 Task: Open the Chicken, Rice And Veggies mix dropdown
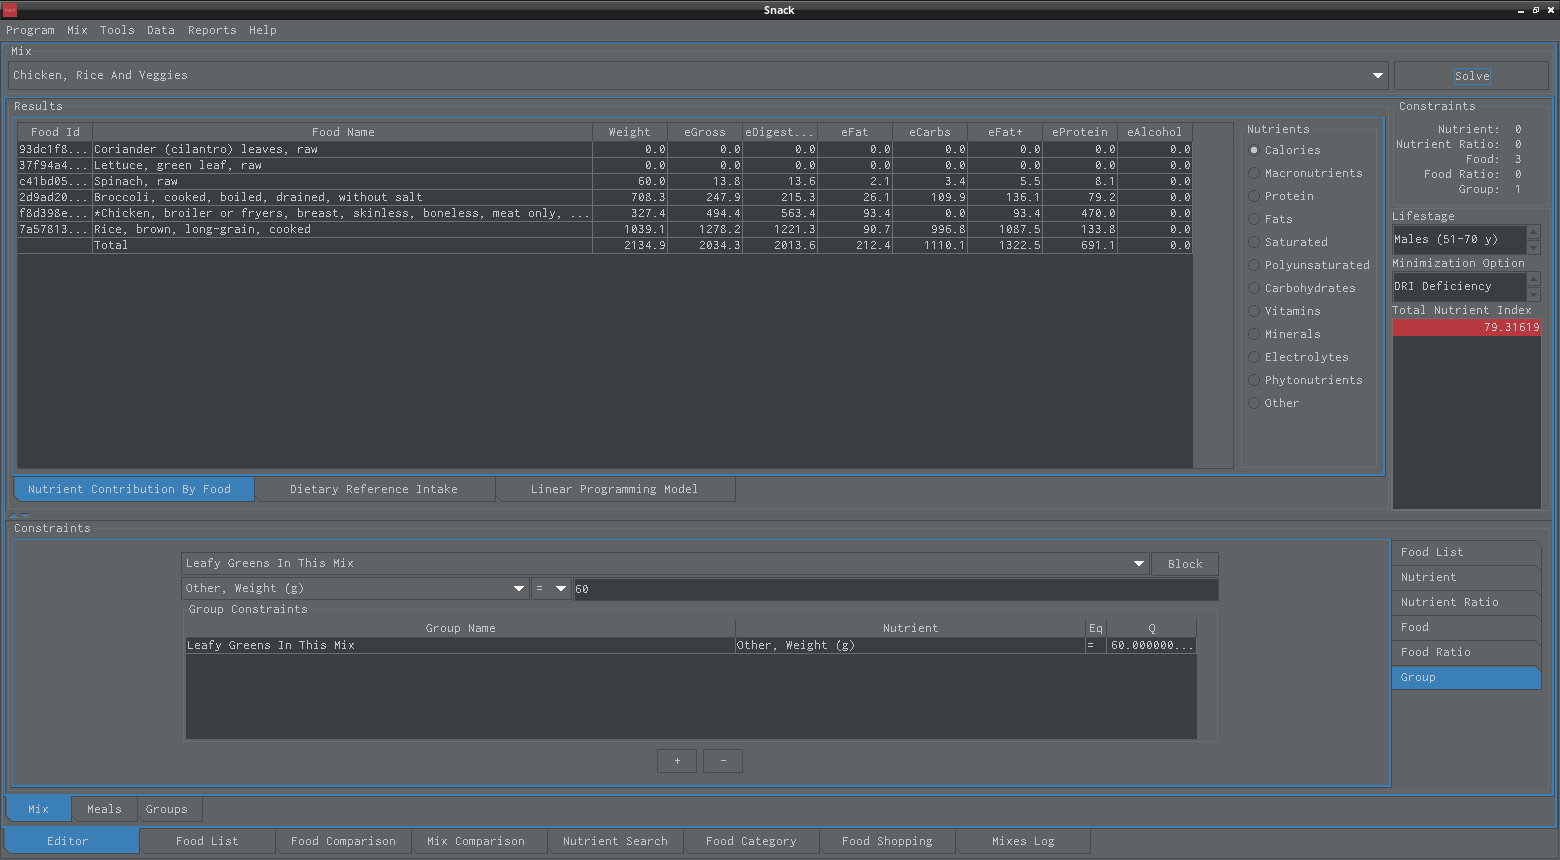pyautogui.click(x=1377, y=76)
